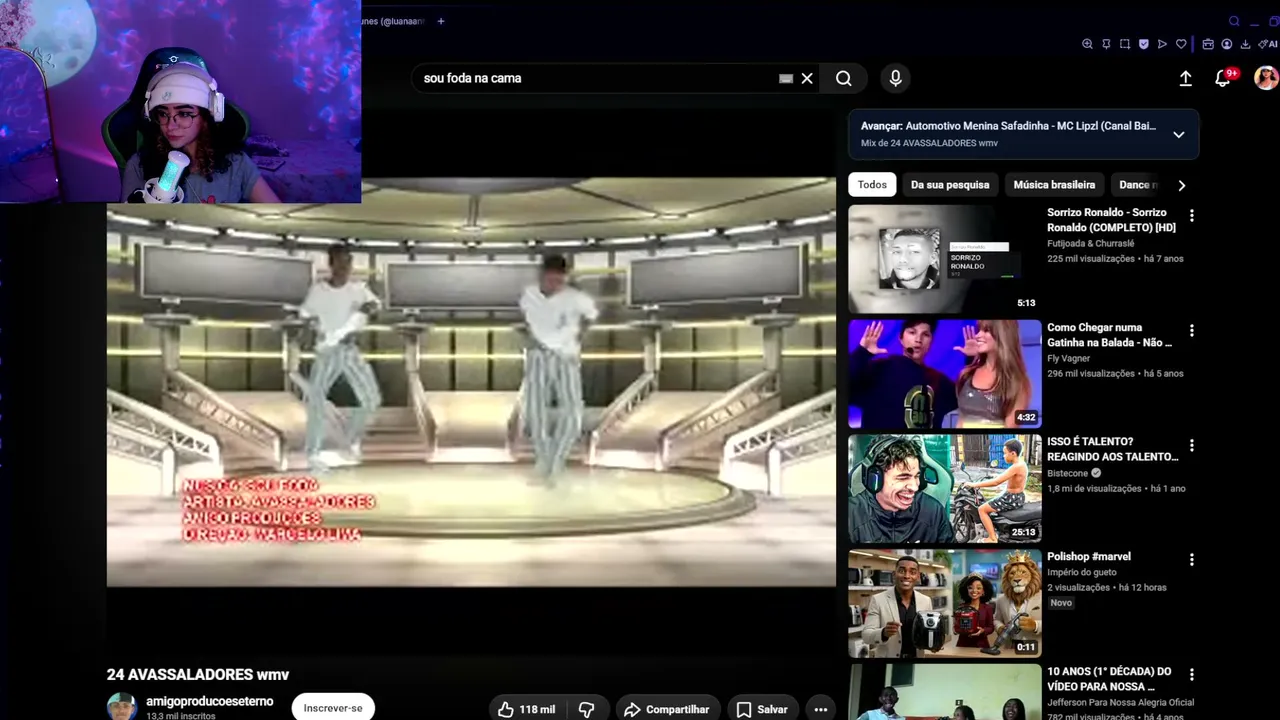Open options for ISSO É TALENTO video

tap(1191, 445)
